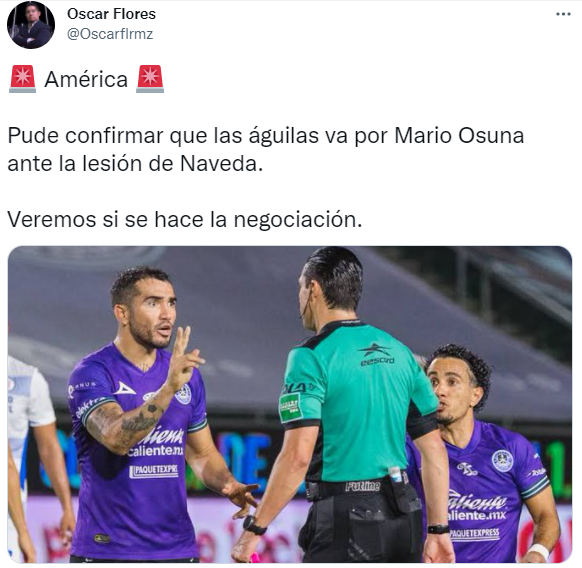This screenshot has width=582, height=568.
Task: Click the PAQUETEXPRESS logo on the left player's jersey
Action: 153,471
